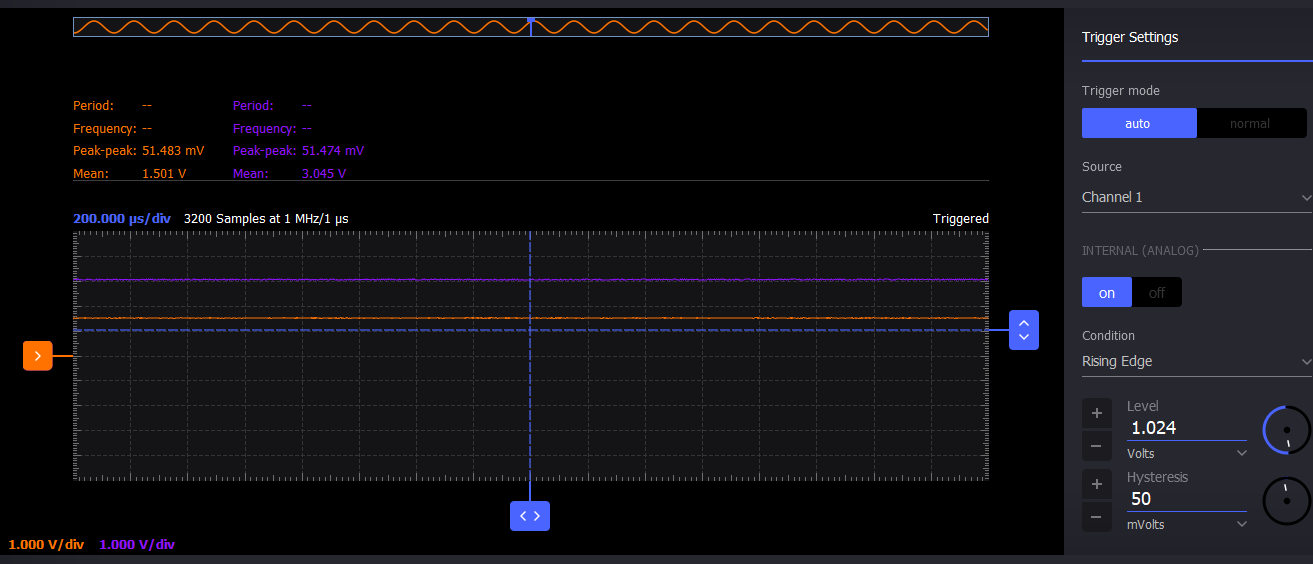Screen dimensions: 1313x564
Task: Click the orange Channel 1 offset arrow handle
Action: pos(37,355)
